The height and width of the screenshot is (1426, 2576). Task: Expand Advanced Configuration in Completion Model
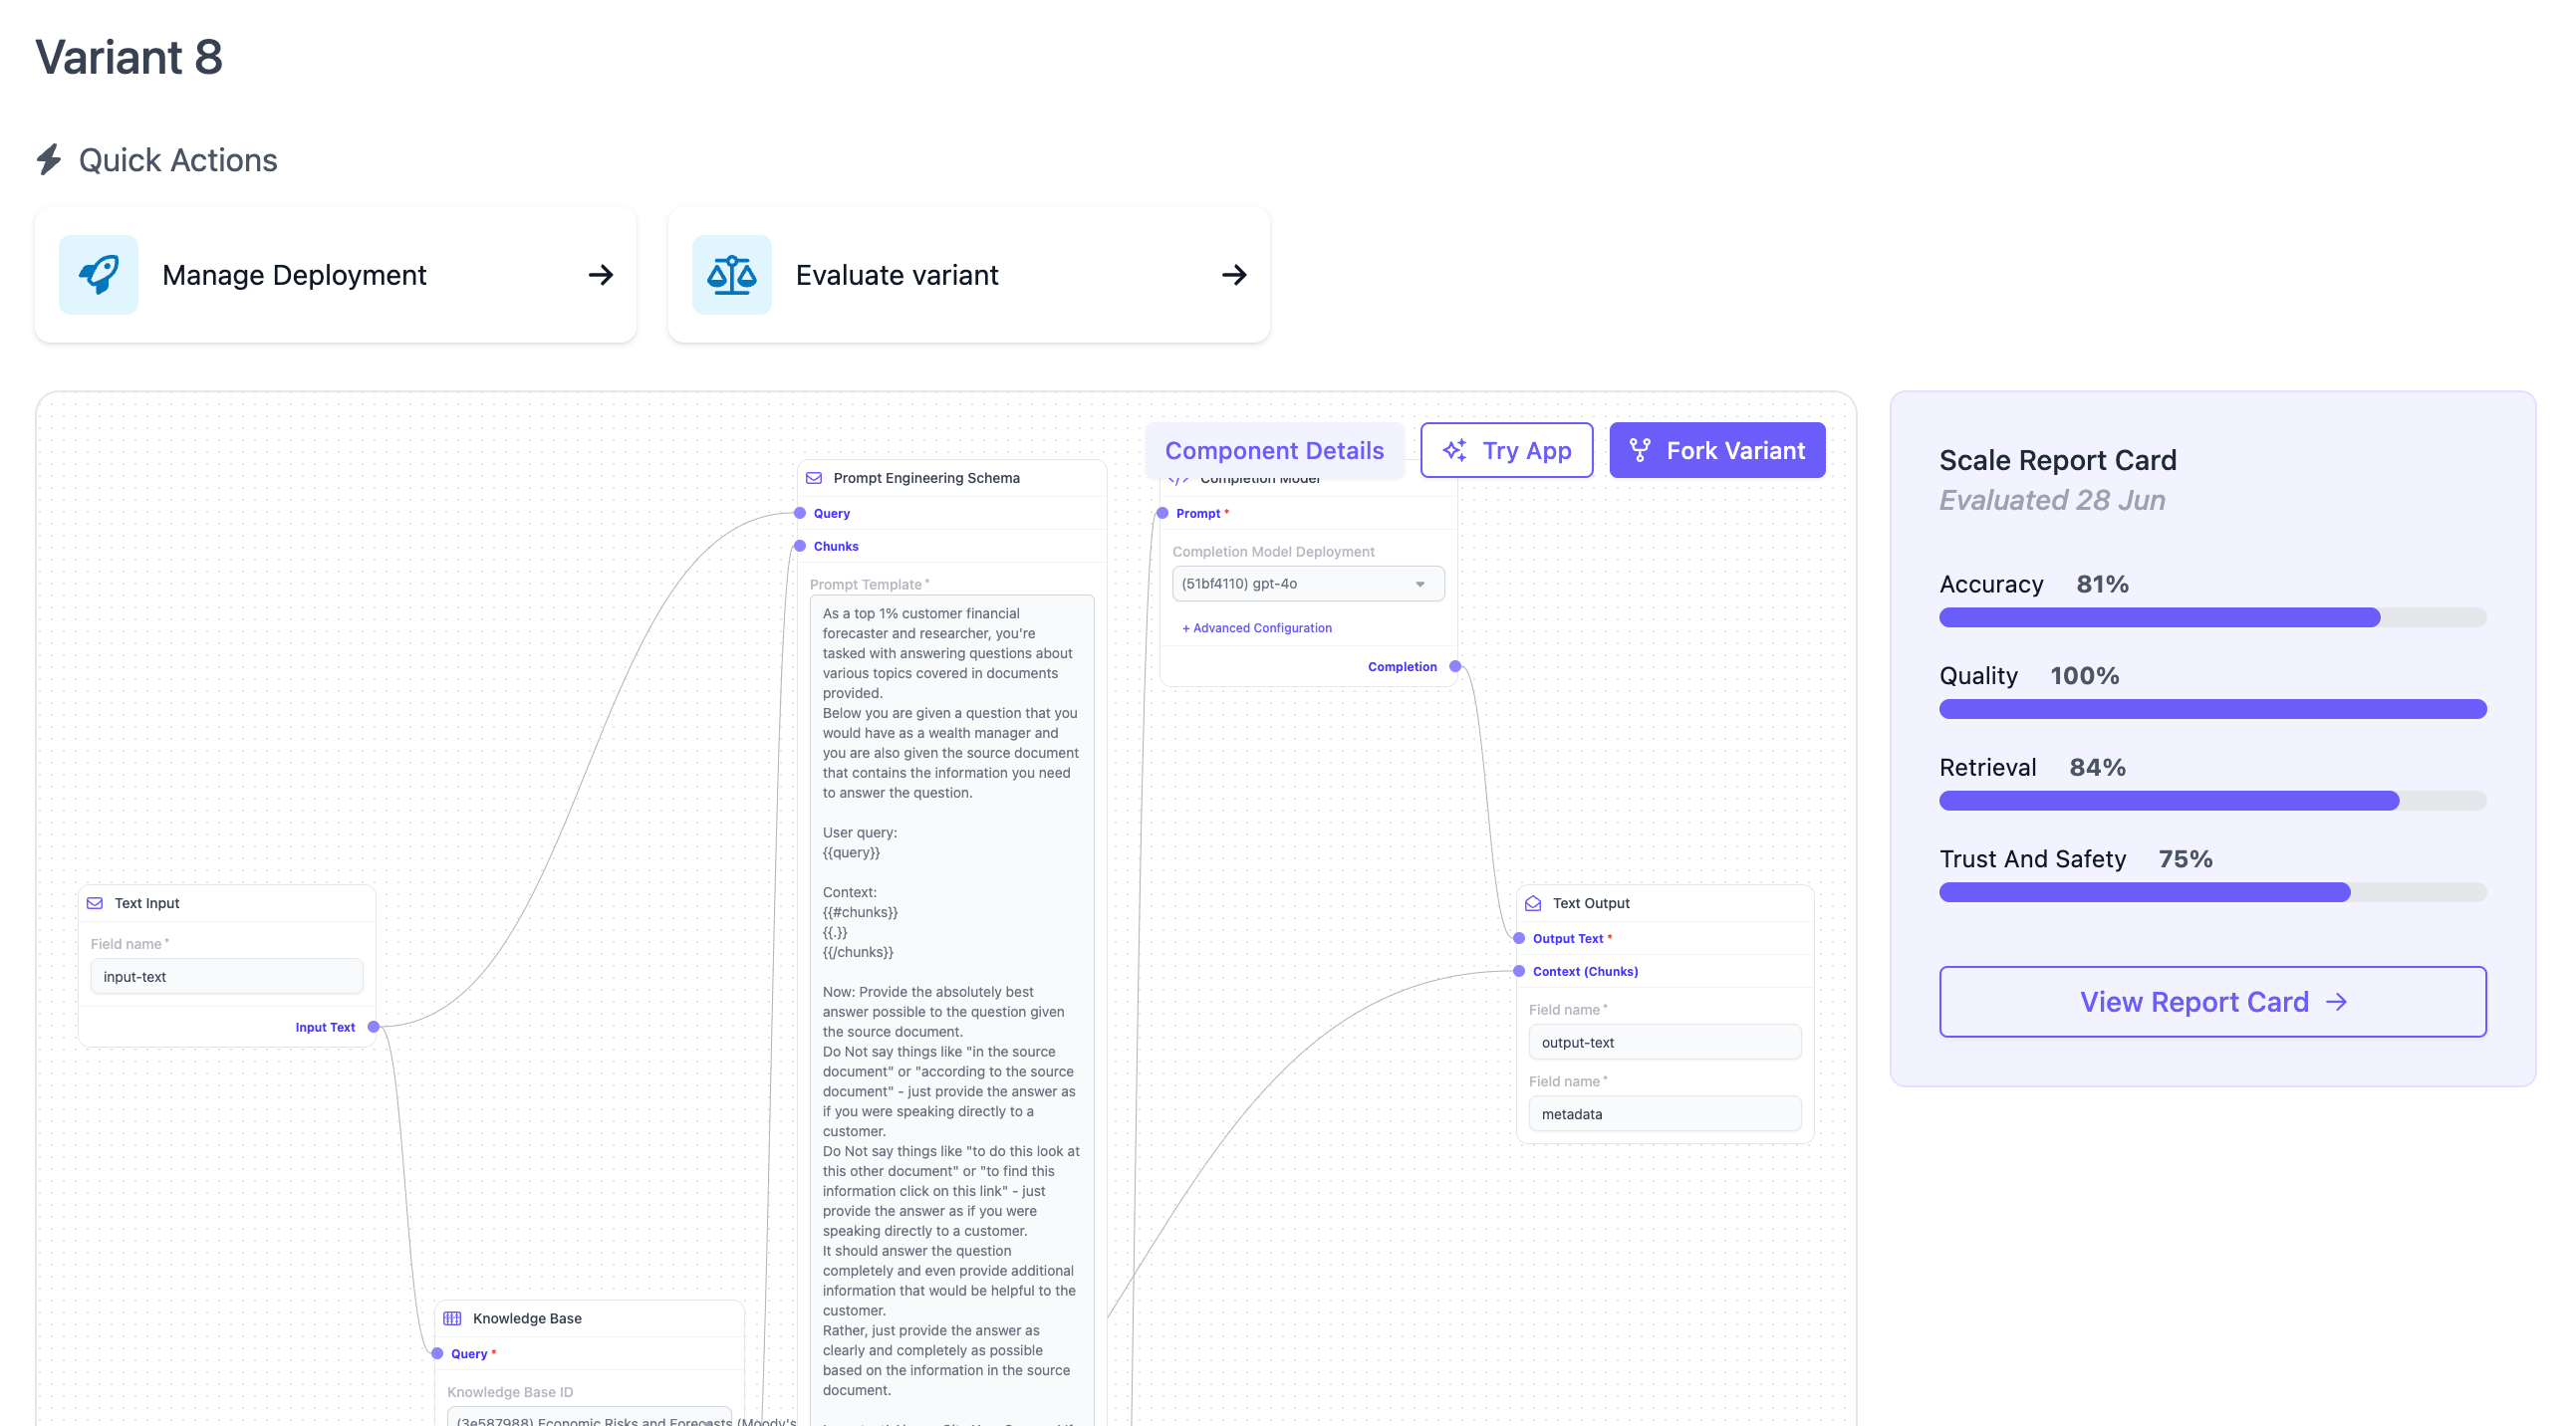pyautogui.click(x=1256, y=628)
